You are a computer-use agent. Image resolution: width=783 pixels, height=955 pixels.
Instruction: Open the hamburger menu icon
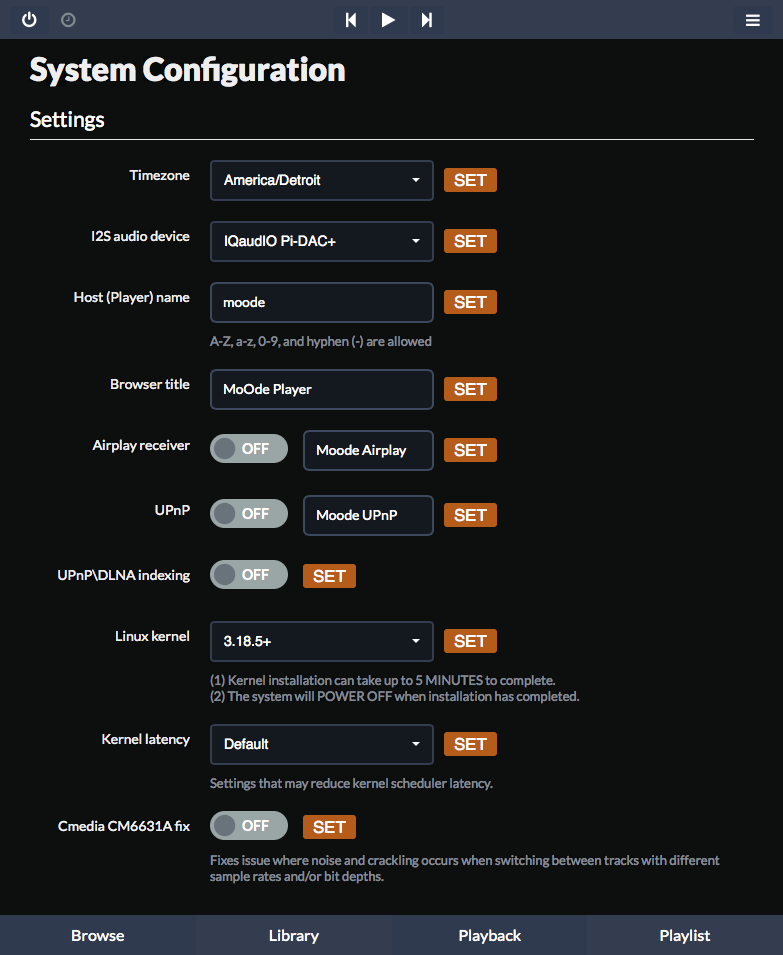point(753,20)
